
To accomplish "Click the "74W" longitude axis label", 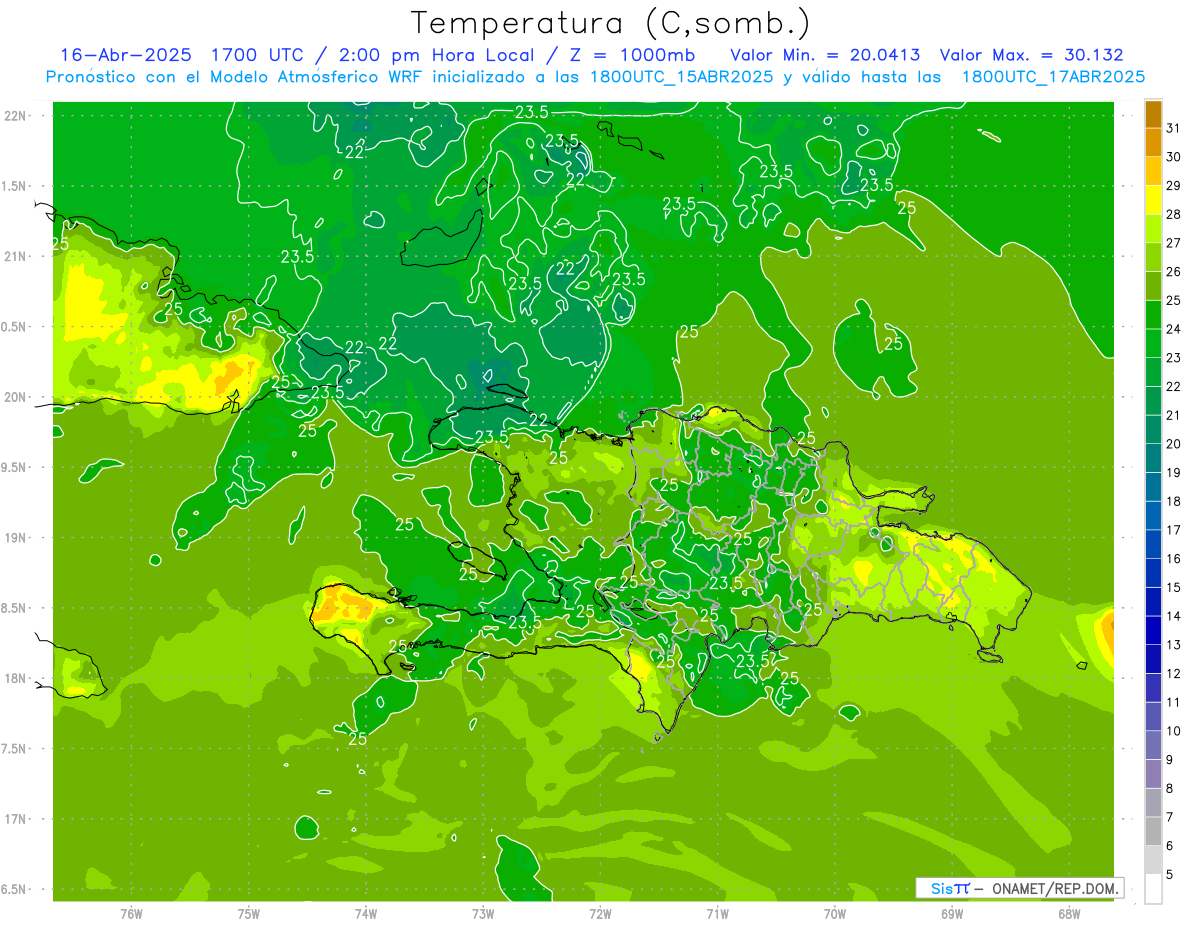I will tap(366, 914).
